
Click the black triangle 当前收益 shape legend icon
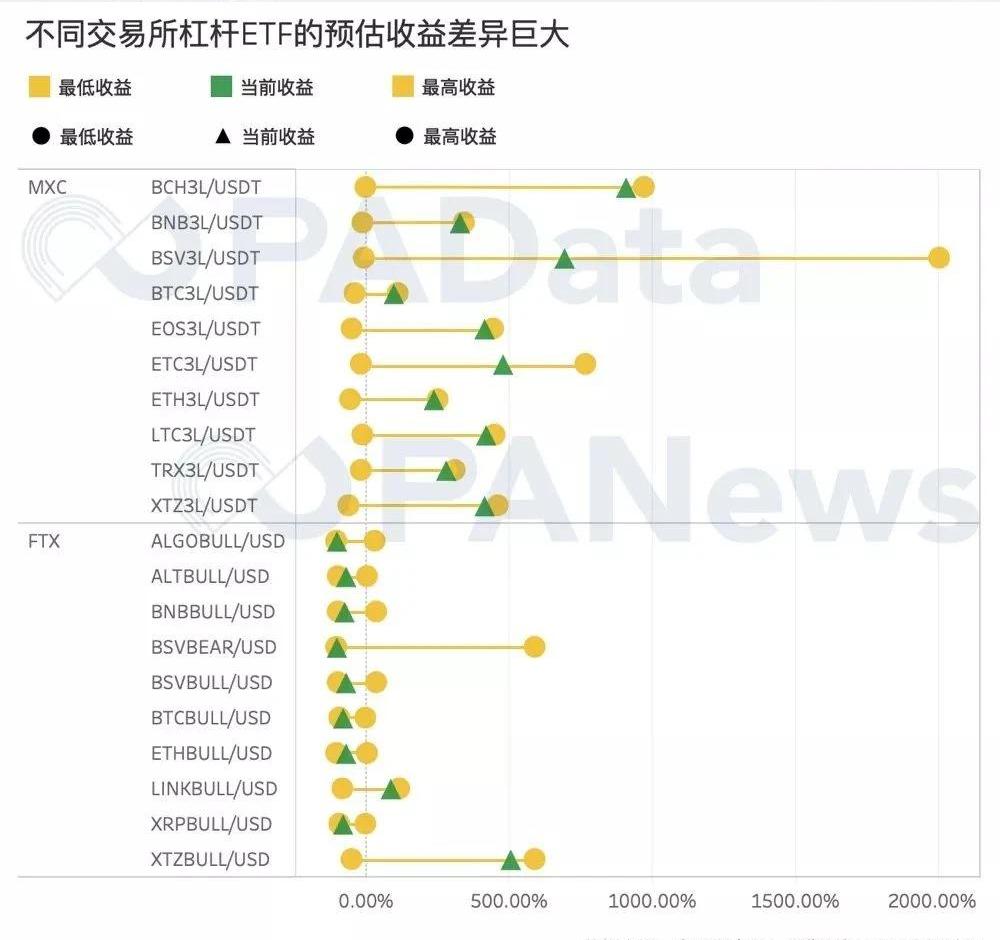click(x=222, y=136)
